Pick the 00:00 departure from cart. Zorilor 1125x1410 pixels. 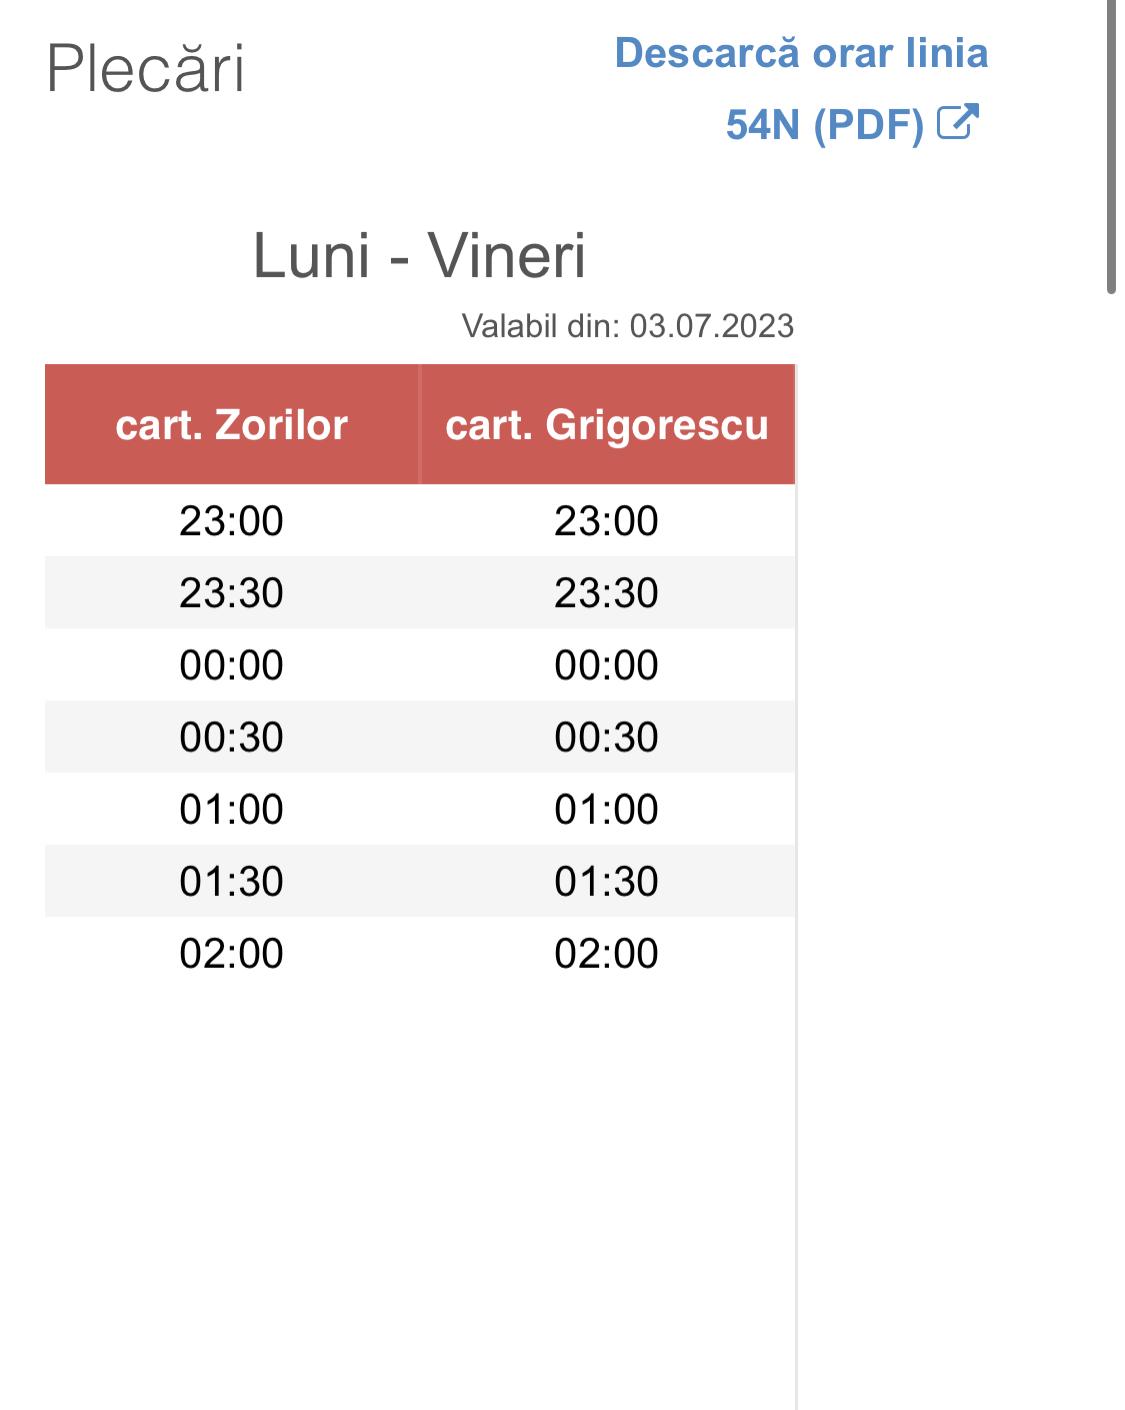[x=232, y=665]
